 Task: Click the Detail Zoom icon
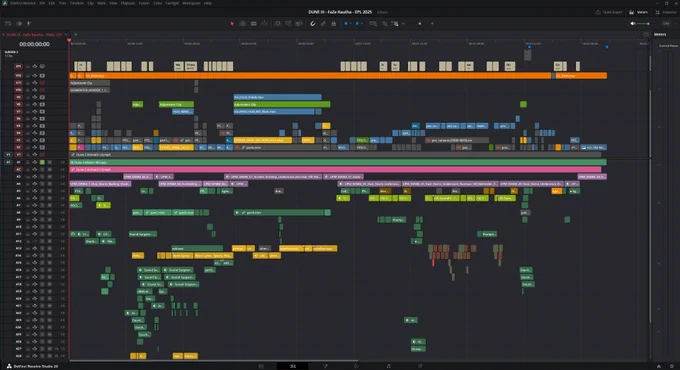tap(384, 23)
